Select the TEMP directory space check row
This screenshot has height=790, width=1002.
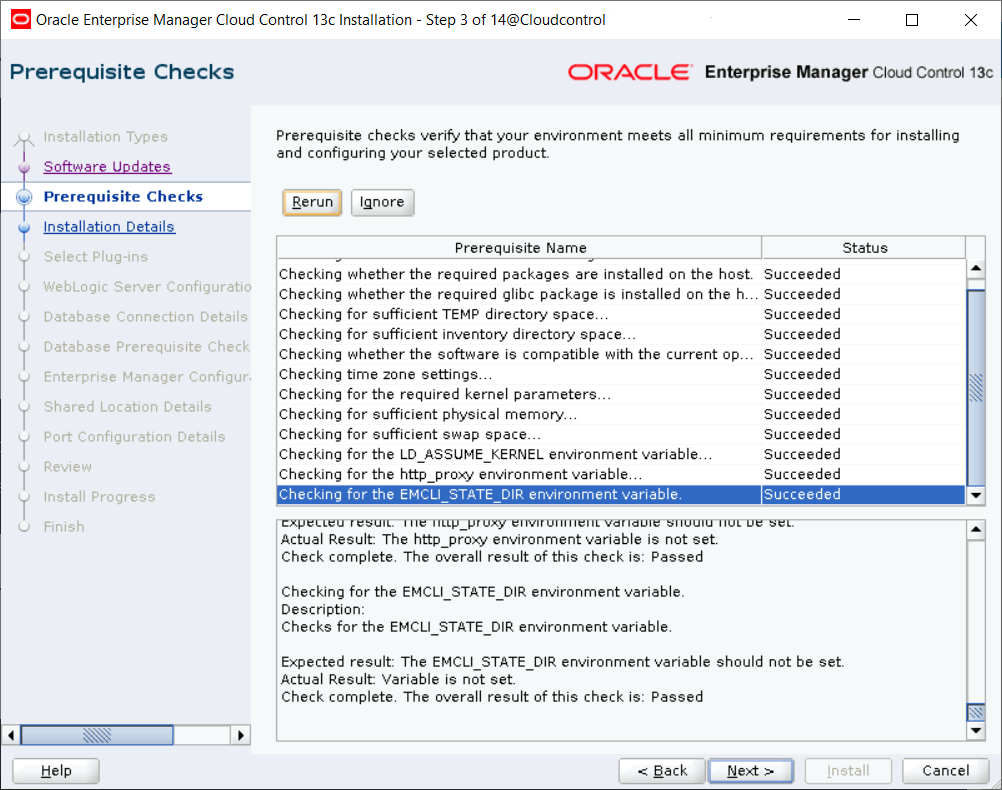pyautogui.click(x=620, y=314)
